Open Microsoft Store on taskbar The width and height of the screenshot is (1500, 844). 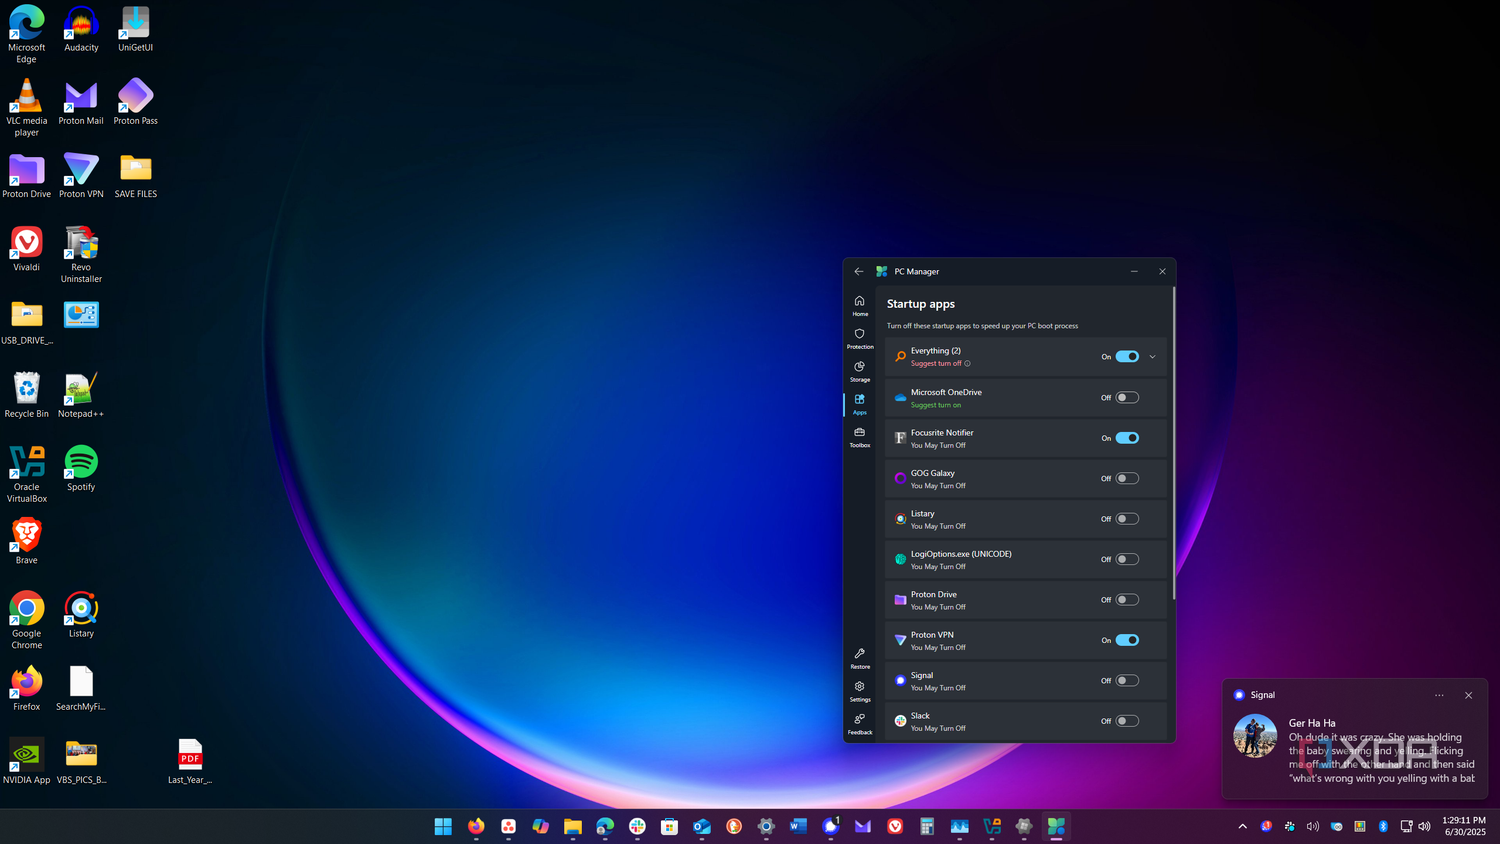click(x=669, y=826)
